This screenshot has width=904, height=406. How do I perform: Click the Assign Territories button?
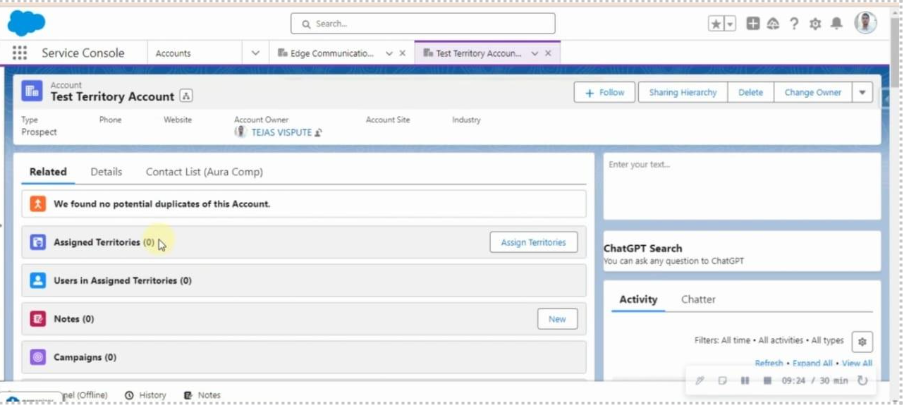coord(533,242)
